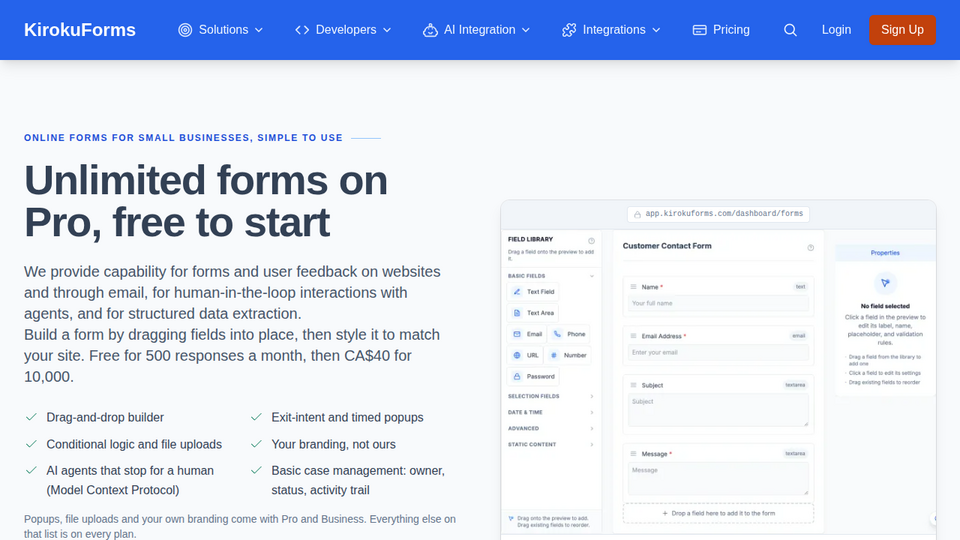This screenshot has height=540, width=960.
Task: Click the Developers code brackets icon
Action: click(302, 30)
